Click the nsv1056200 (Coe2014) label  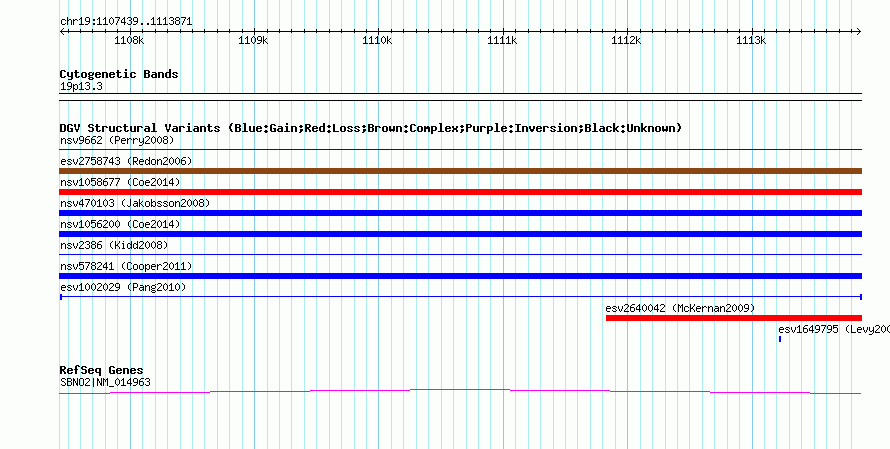point(120,224)
